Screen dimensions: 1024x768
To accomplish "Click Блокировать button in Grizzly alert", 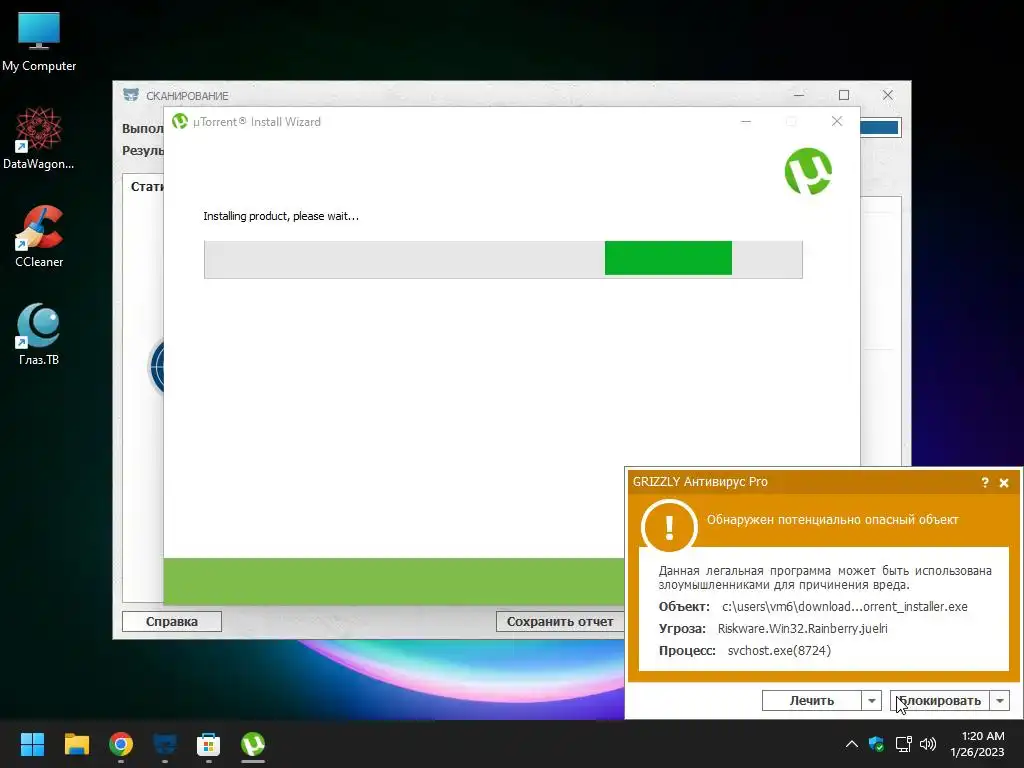I will point(940,701).
